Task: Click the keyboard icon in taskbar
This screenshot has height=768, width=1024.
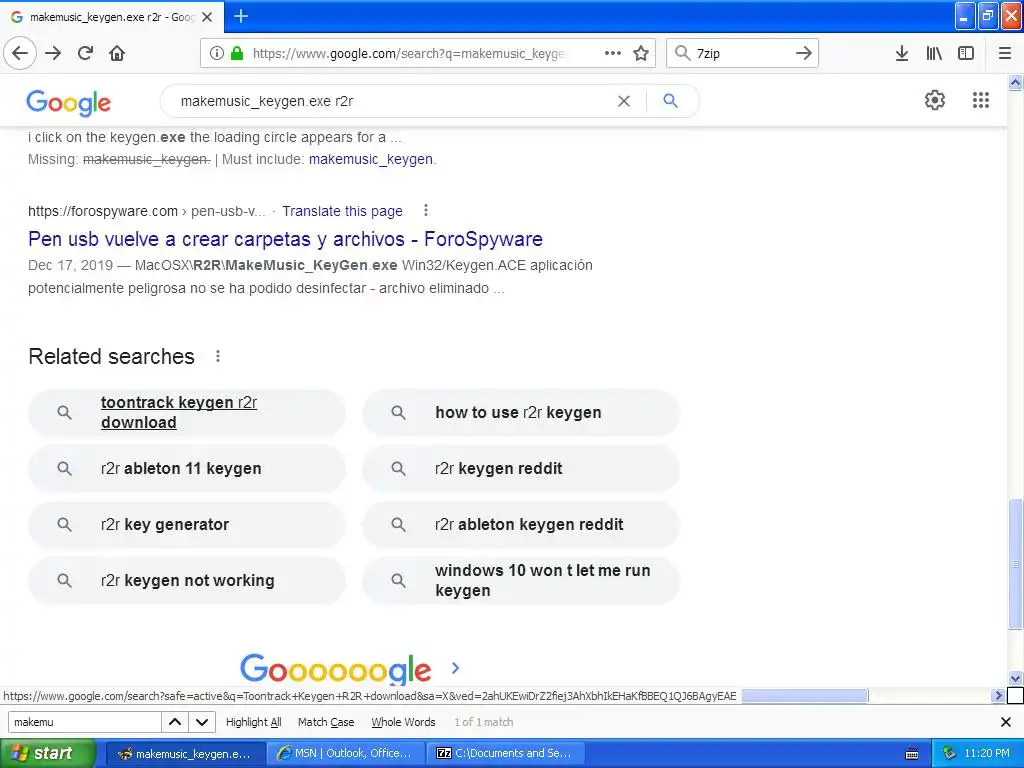Action: pyautogui.click(x=912, y=754)
